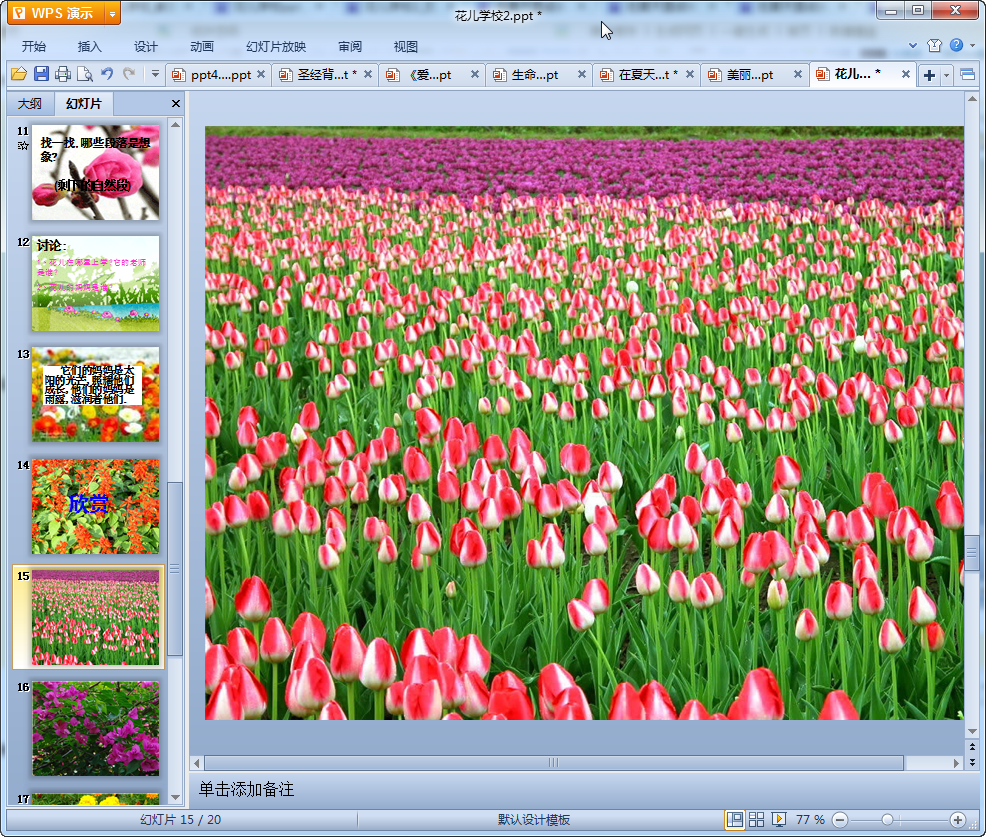Open the 幻灯片放映 ribbon tab

tap(276, 46)
